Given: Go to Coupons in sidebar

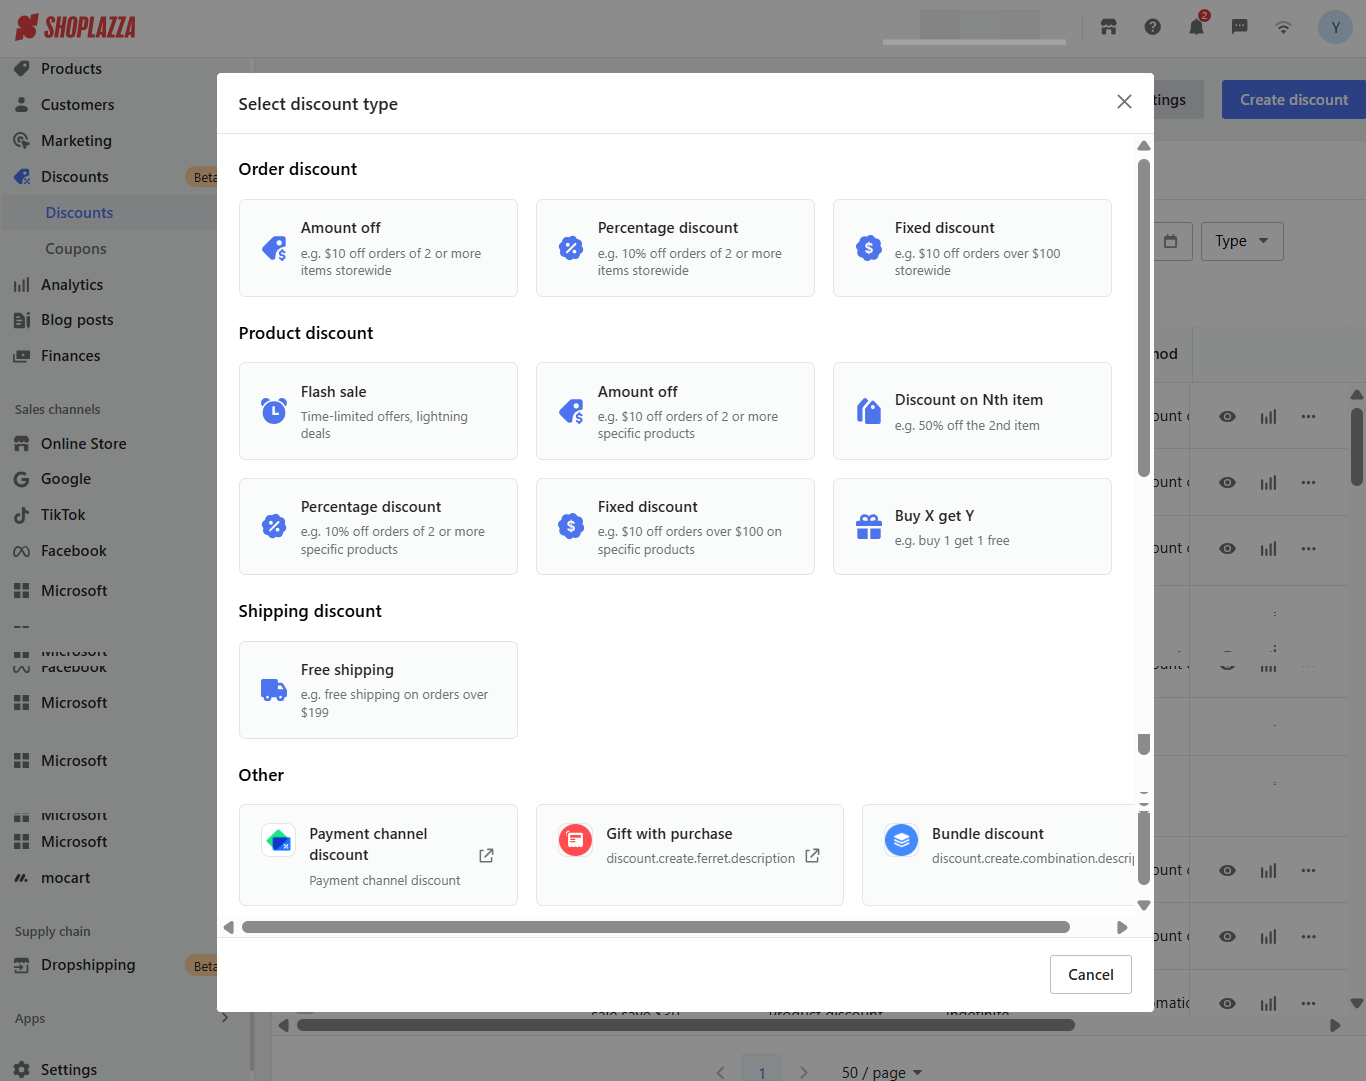Looking at the screenshot, I should [x=76, y=249].
